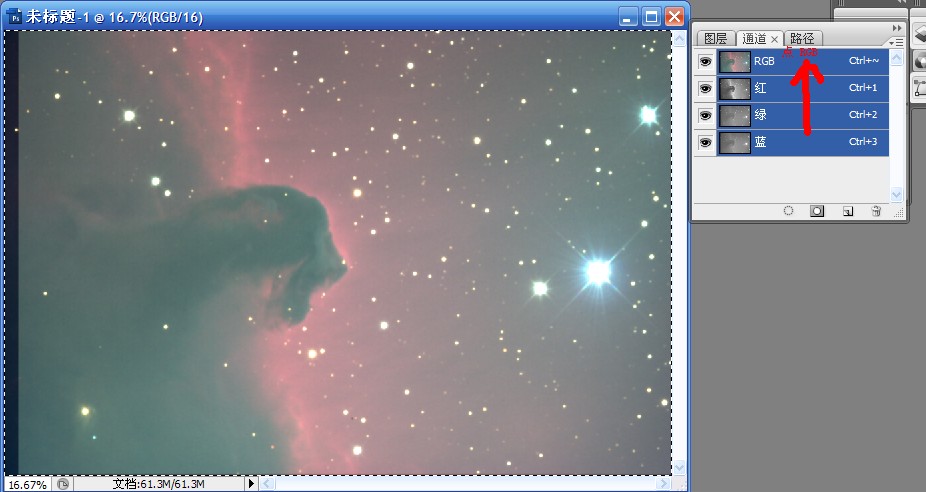926x492 pixels.
Task: Open the channels dock icon at right
Action: (x=919, y=61)
